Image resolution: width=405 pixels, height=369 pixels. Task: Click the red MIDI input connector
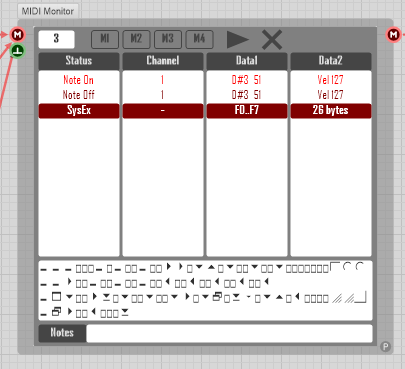pos(17,34)
